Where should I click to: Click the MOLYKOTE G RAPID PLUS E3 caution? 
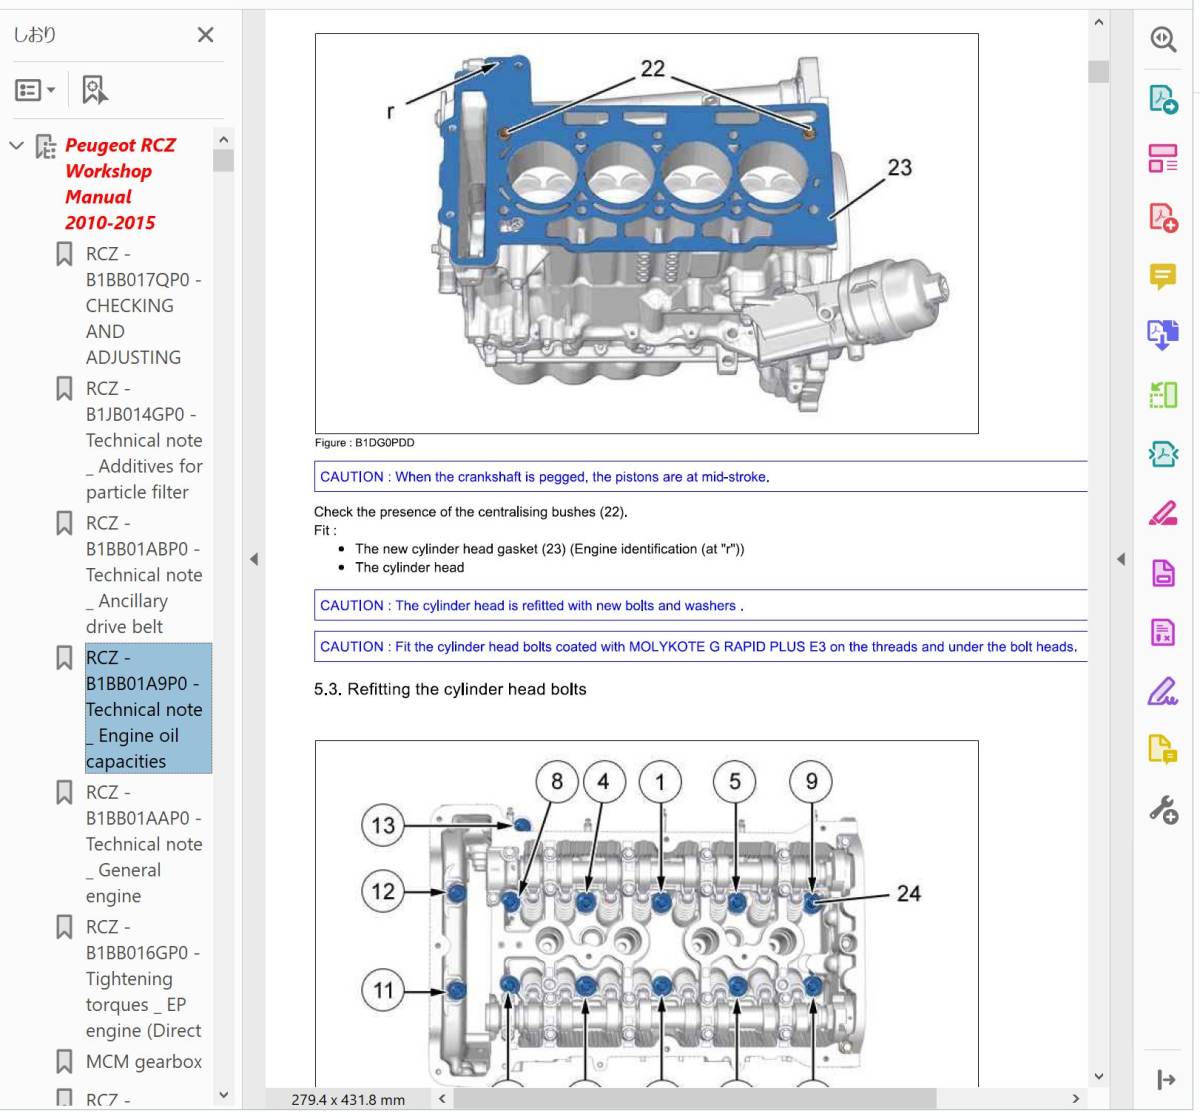(700, 647)
